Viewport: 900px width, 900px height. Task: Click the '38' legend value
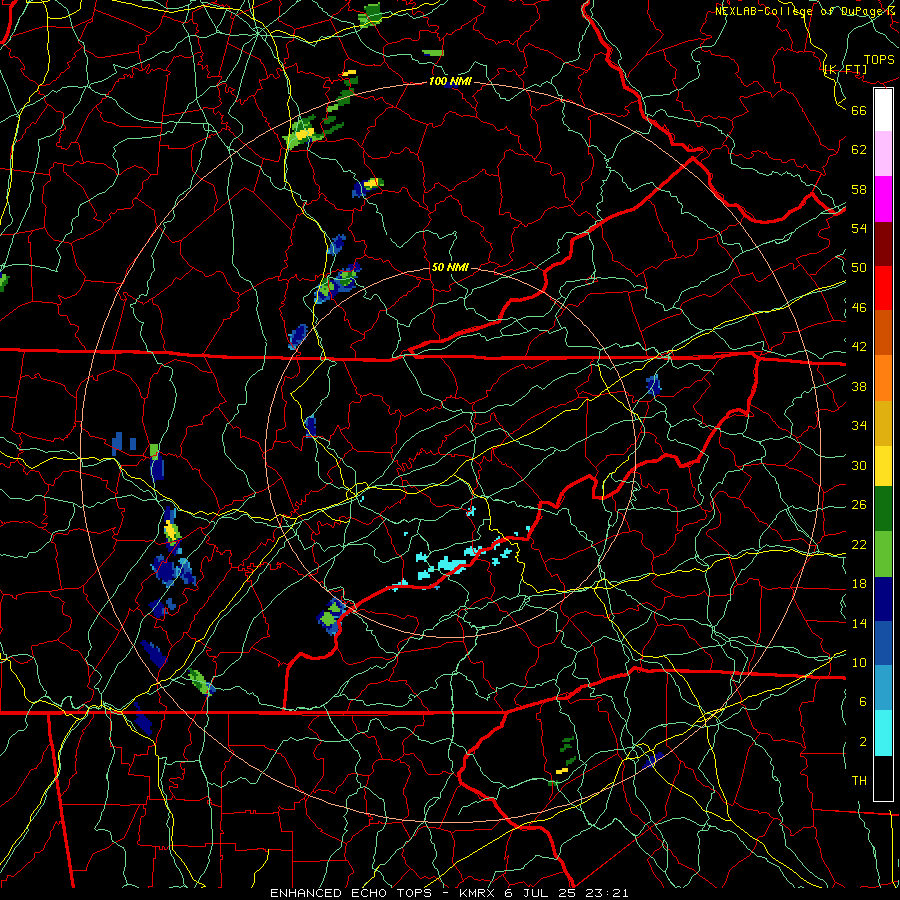(859, 386)
